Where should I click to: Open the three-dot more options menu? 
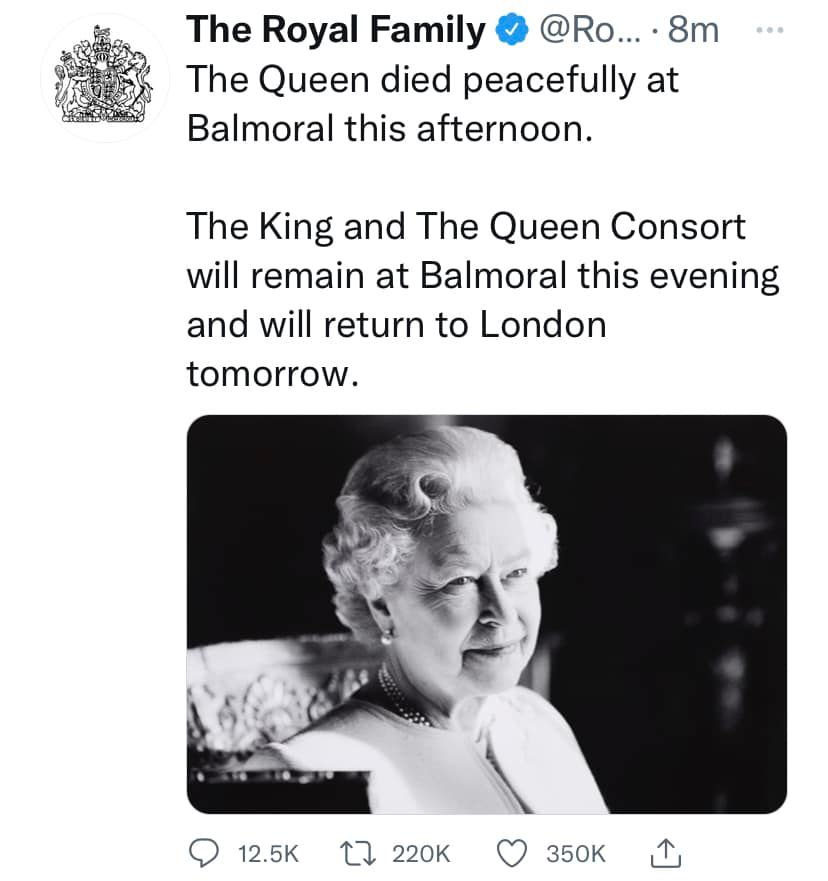pyautogui.click(x=772, y=30)
